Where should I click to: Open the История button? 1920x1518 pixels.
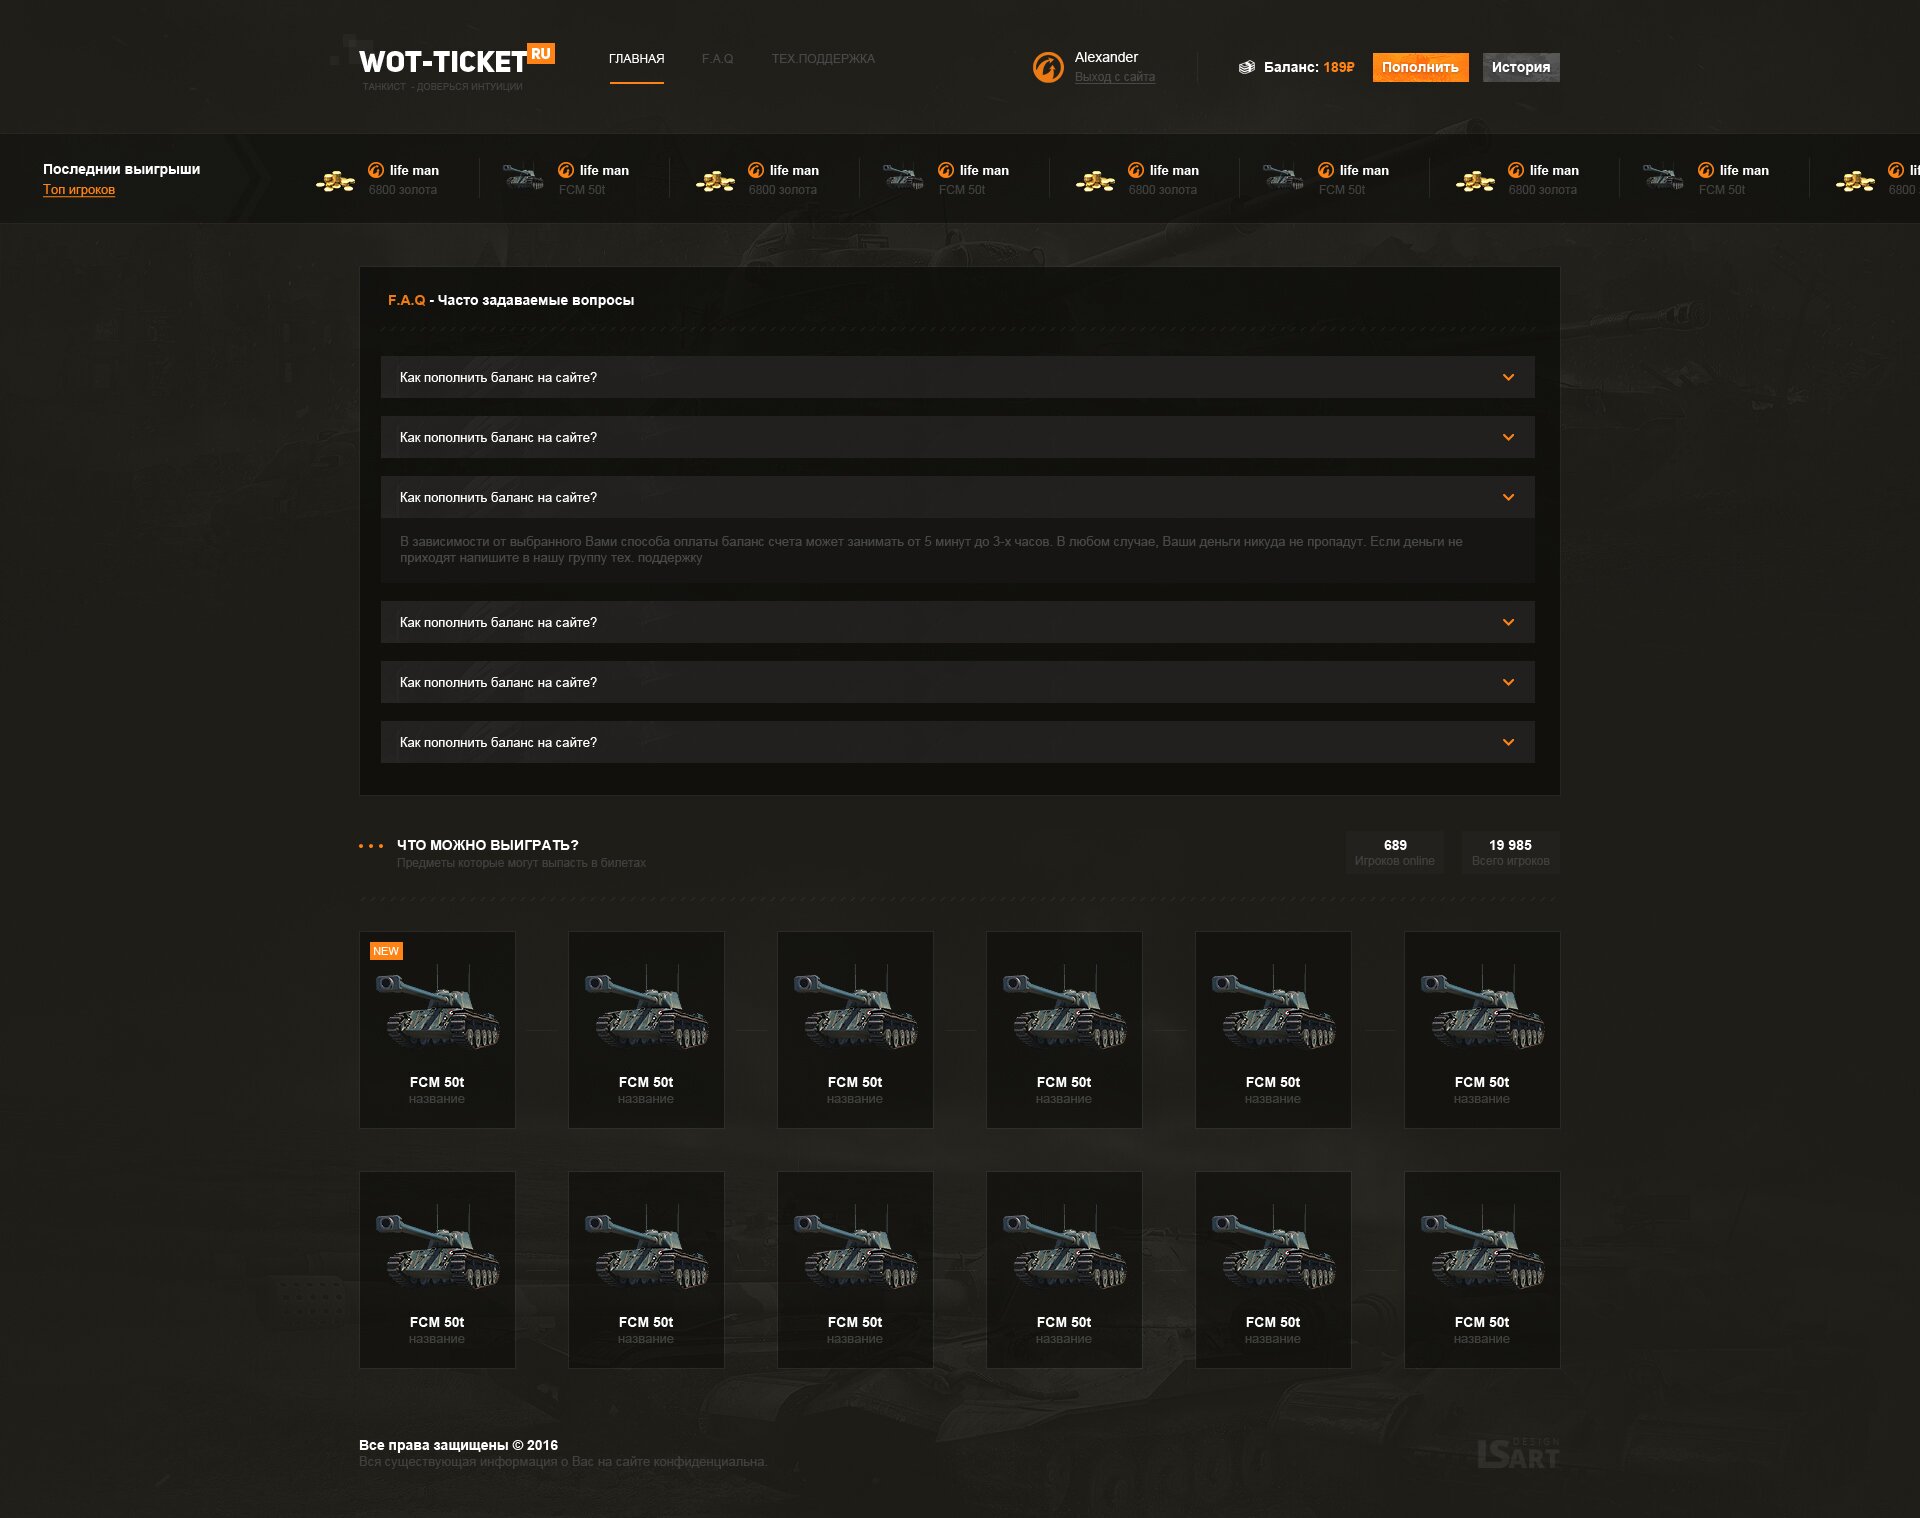coord(1520,67)
